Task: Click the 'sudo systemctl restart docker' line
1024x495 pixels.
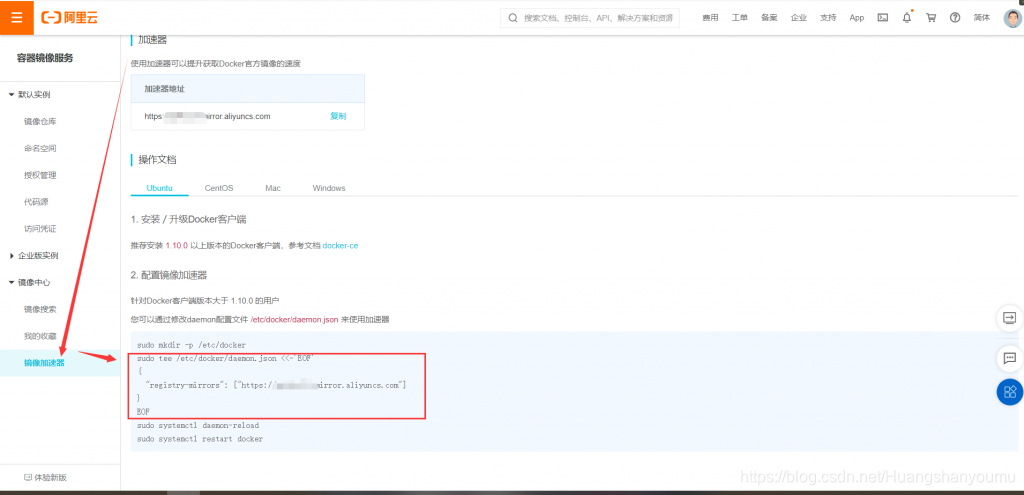Action: [x=200, y=439]
